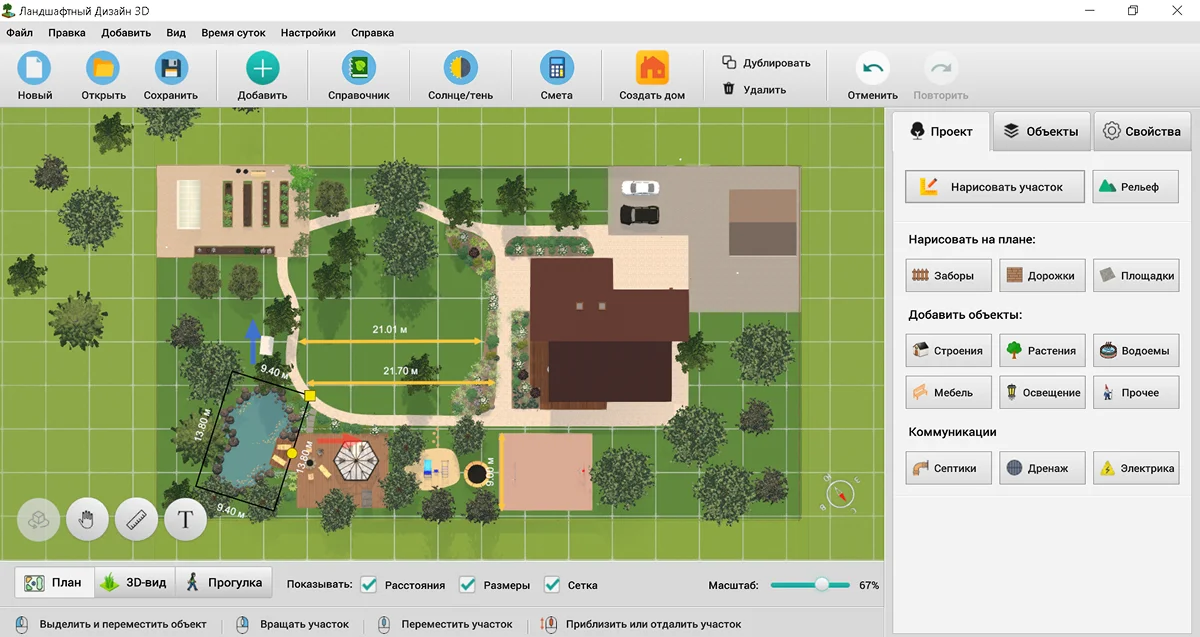
Task: Switch to the Объекты tab
Action: [x=1041, y=132]
